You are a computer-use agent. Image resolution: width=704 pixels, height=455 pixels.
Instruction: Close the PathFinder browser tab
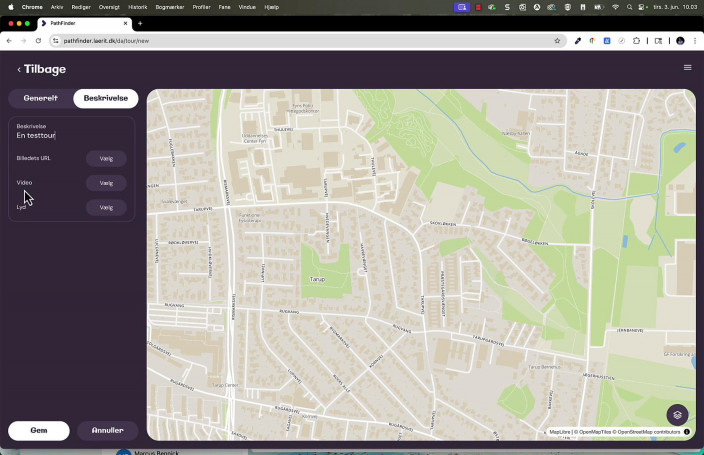pos(126,23)
